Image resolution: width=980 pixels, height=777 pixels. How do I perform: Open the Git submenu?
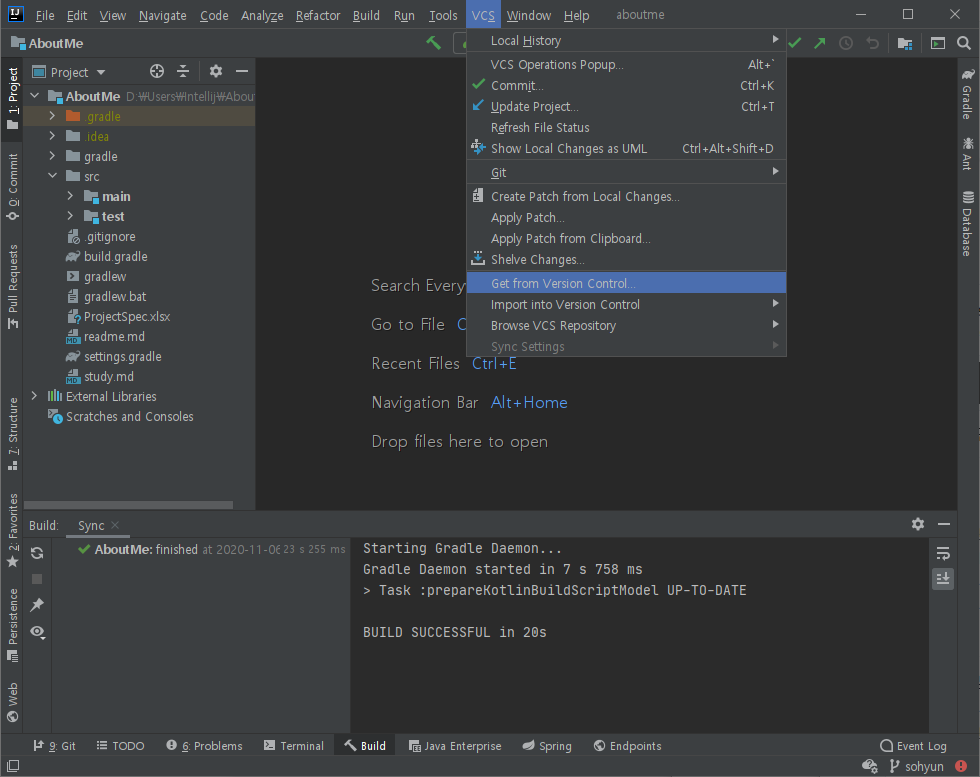coord(626,172)
